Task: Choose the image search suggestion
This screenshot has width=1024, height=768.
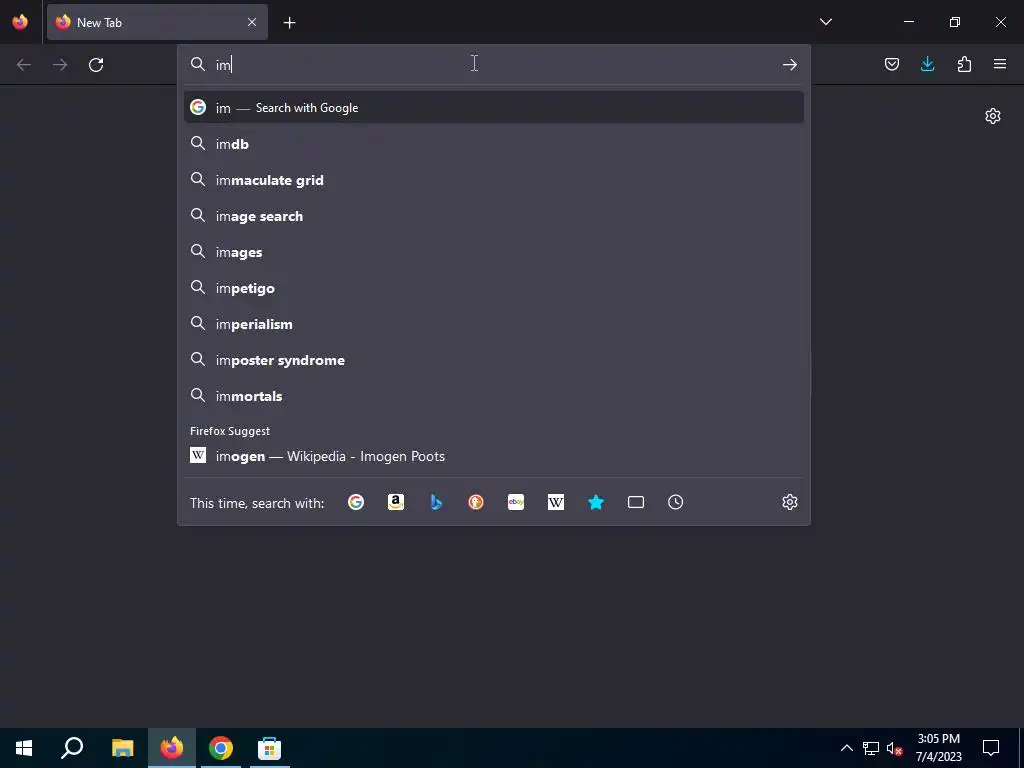Action: click(494, 216)
